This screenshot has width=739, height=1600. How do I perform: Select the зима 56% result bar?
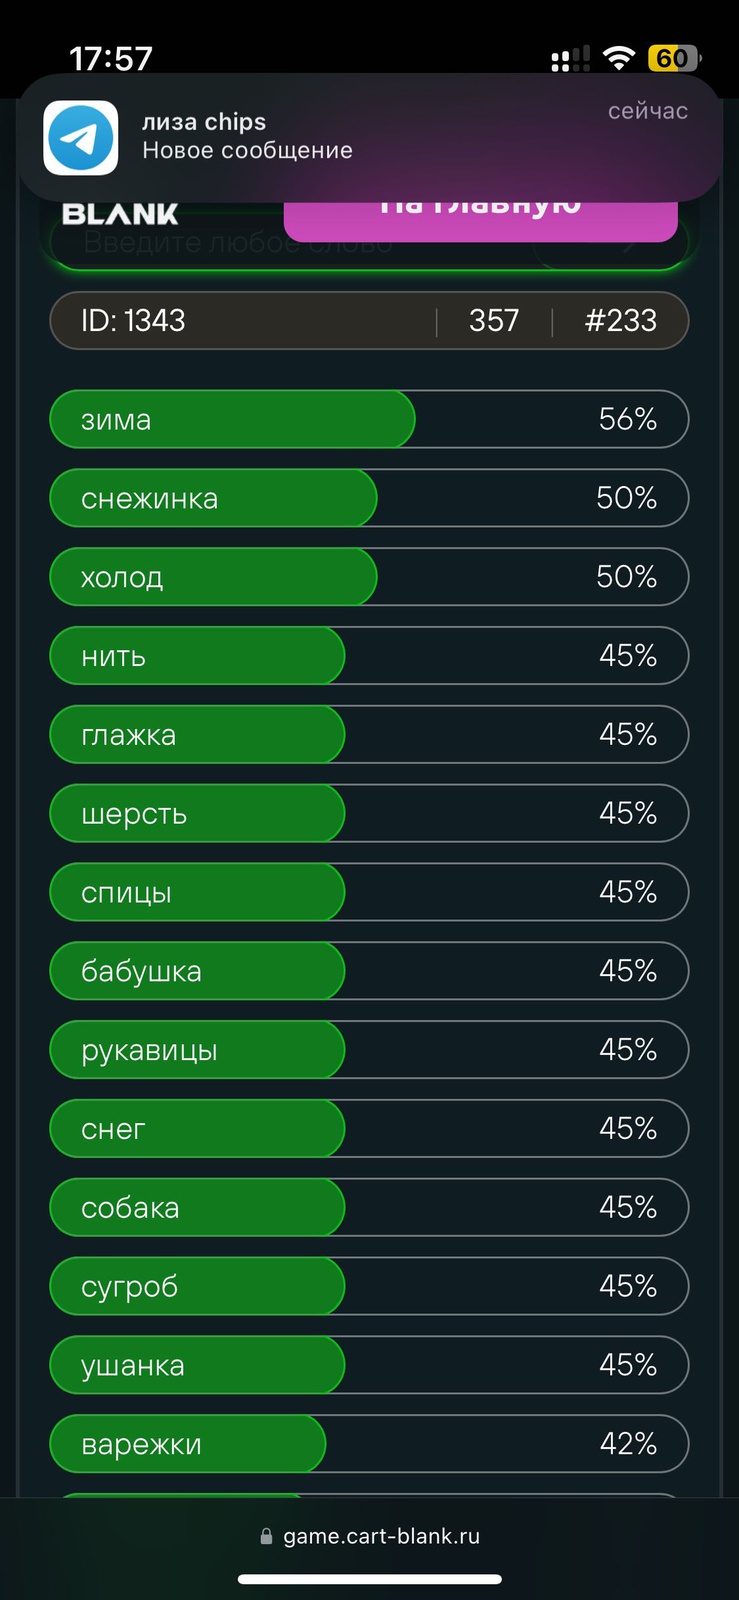[369, 419]
